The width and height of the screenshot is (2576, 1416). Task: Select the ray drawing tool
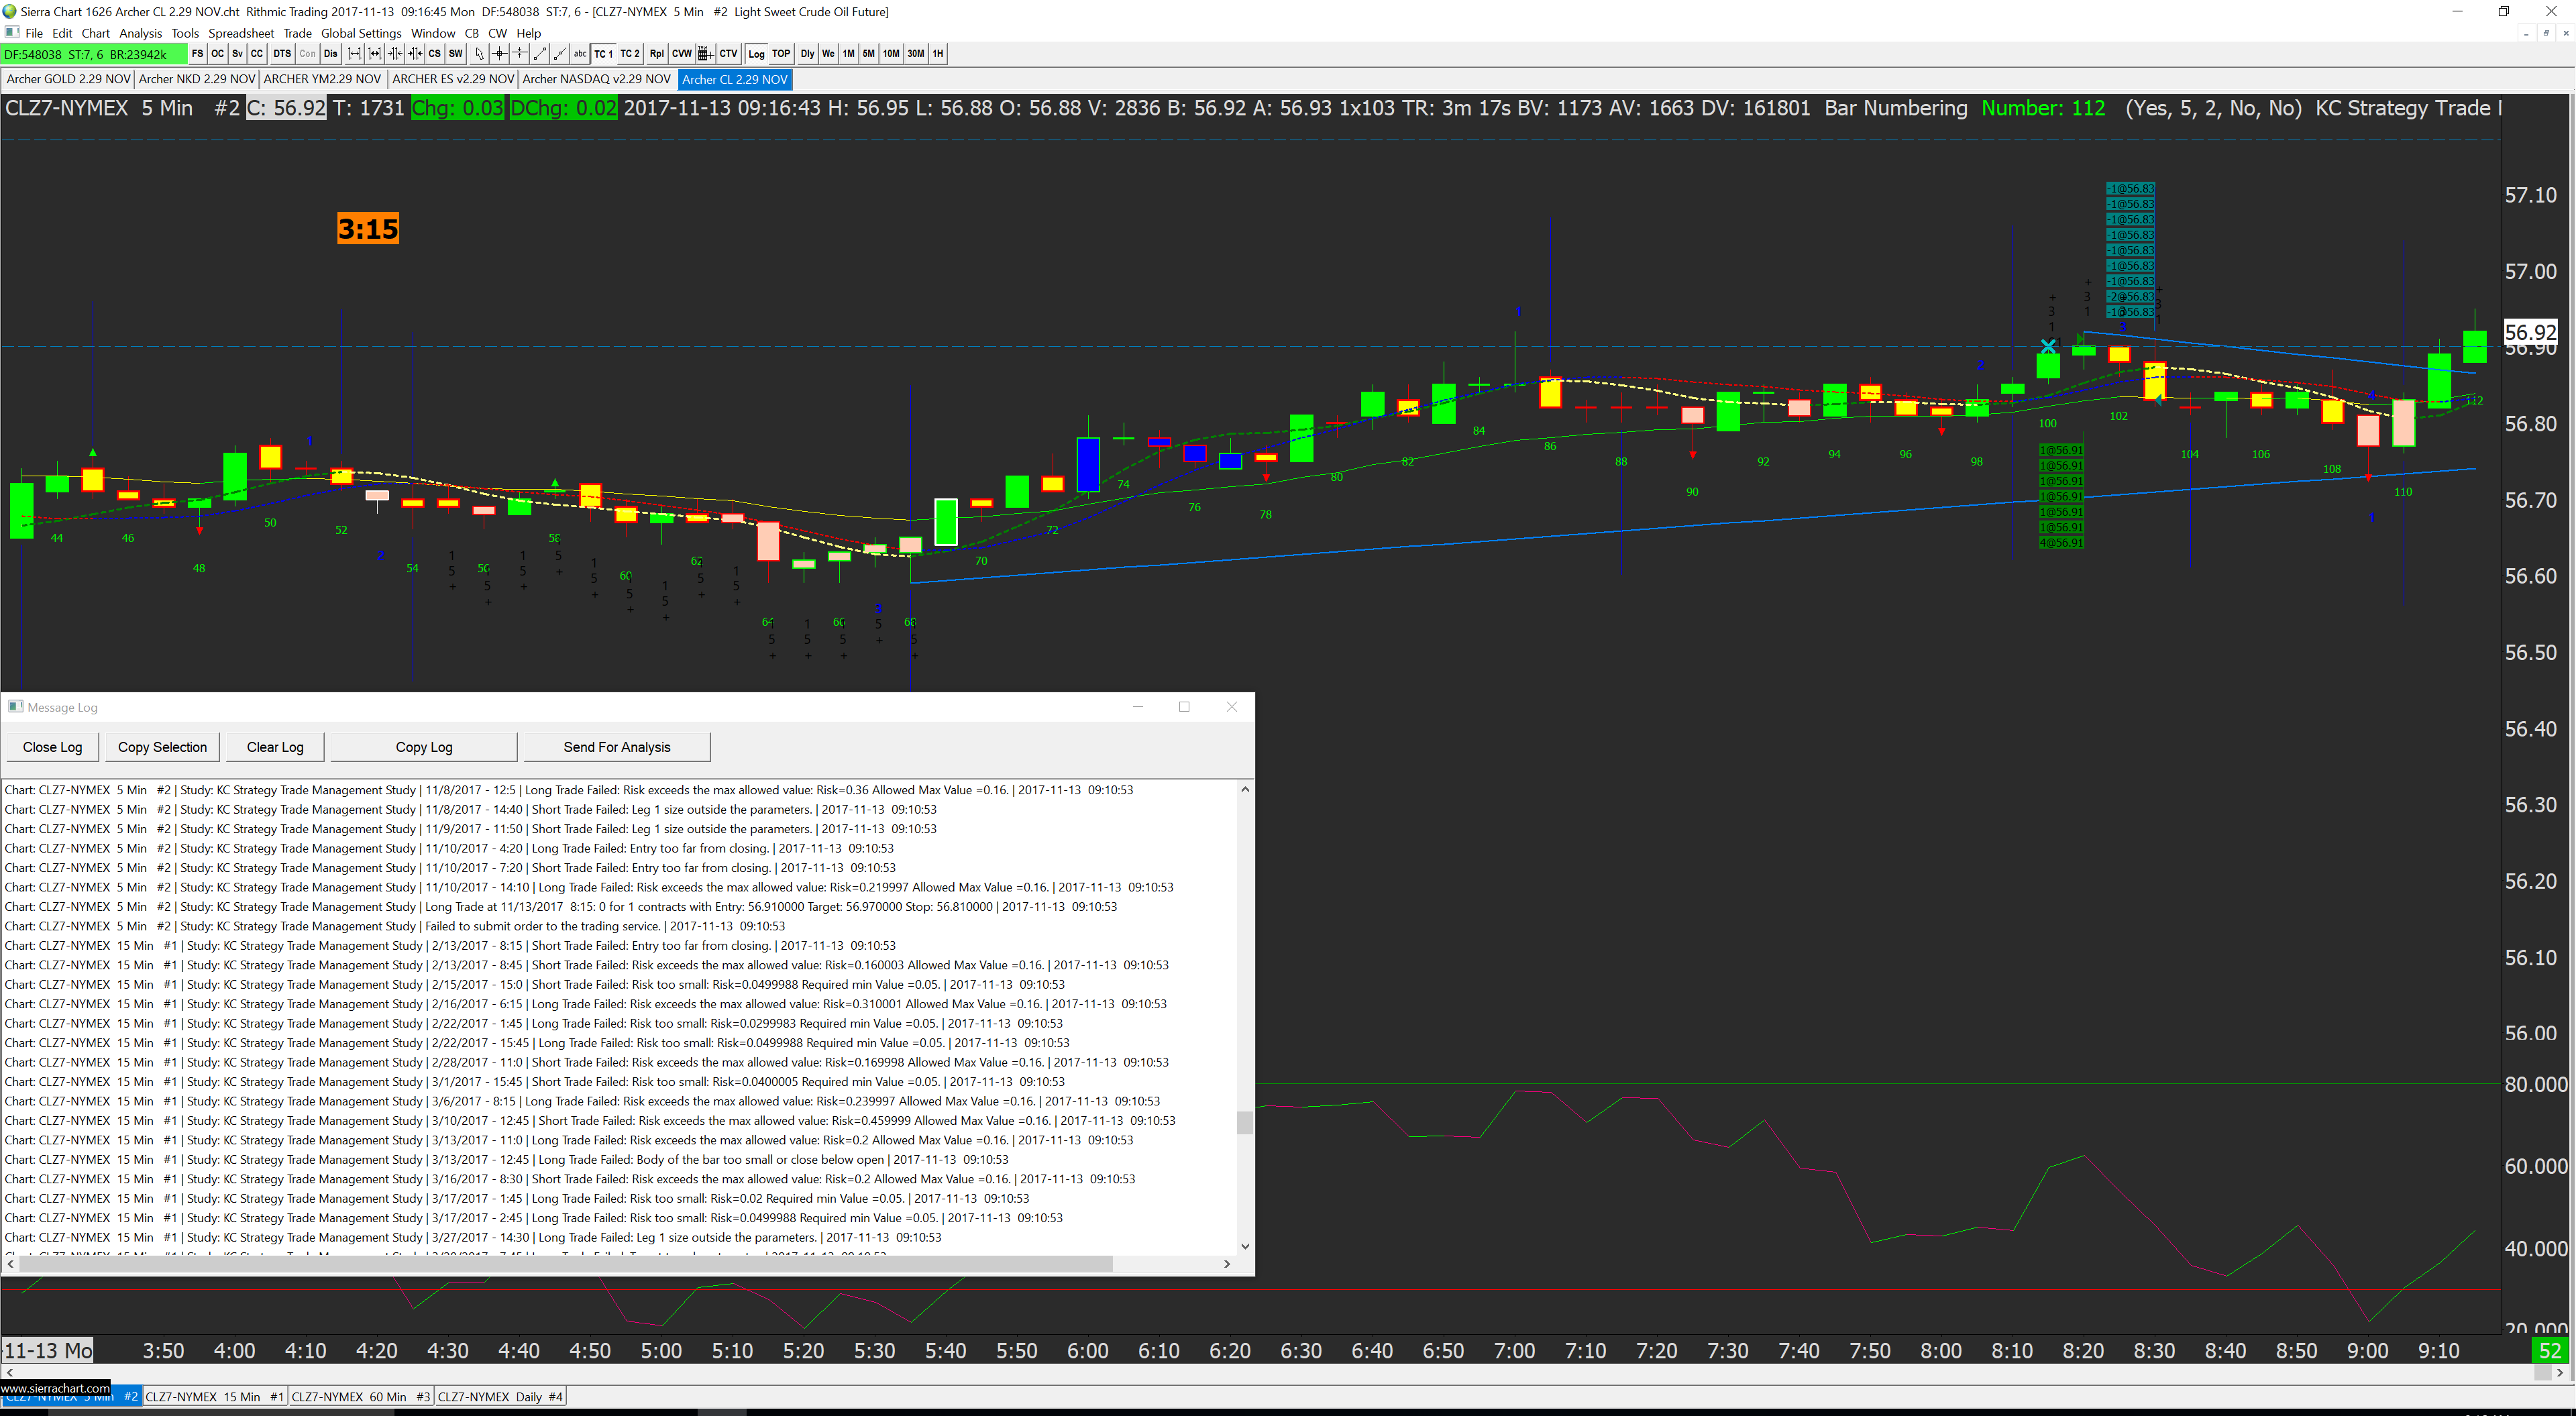pos(560,54)
